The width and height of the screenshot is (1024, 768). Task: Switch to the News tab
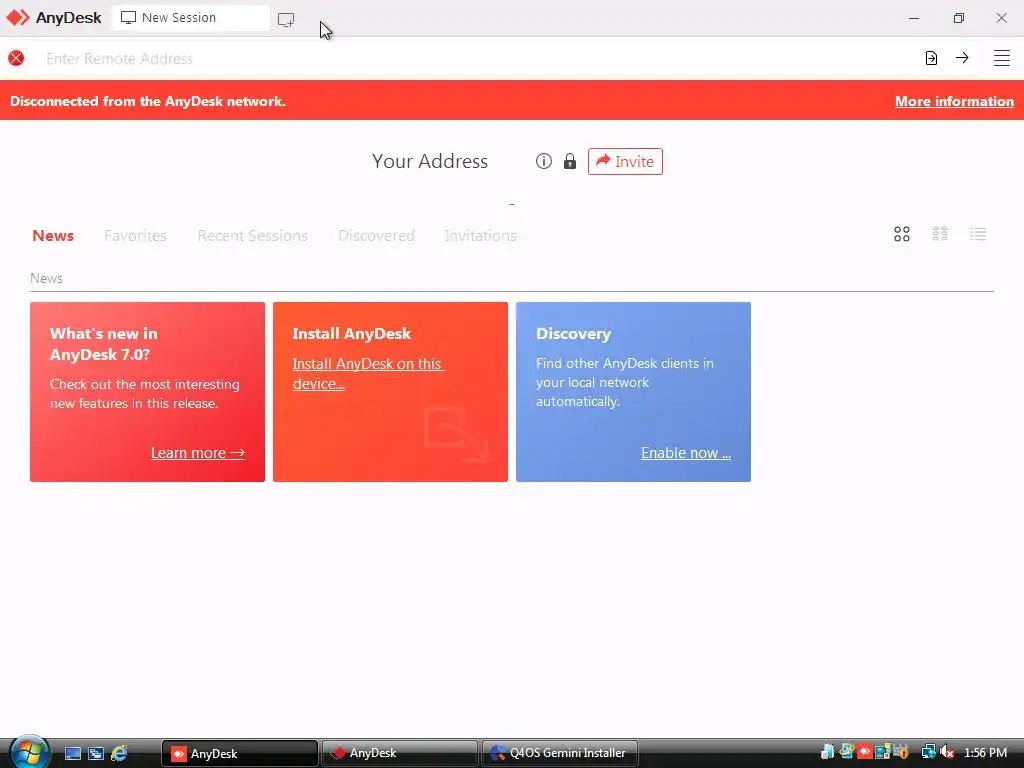53,236
